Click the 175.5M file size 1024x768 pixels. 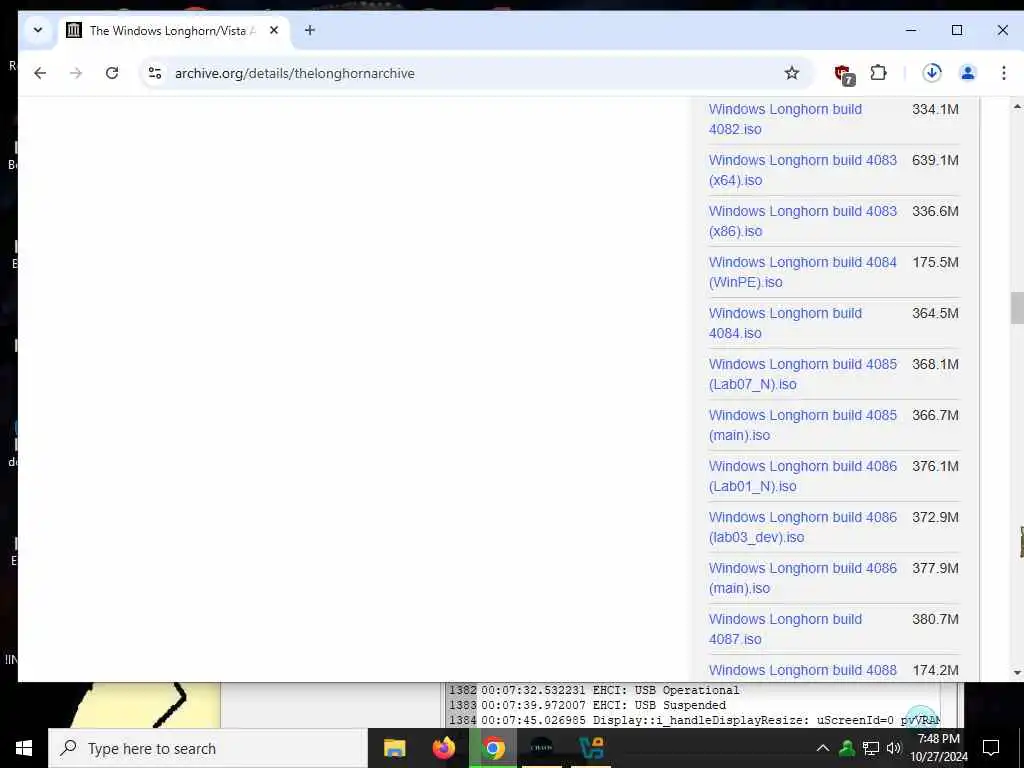click(935, 262)
